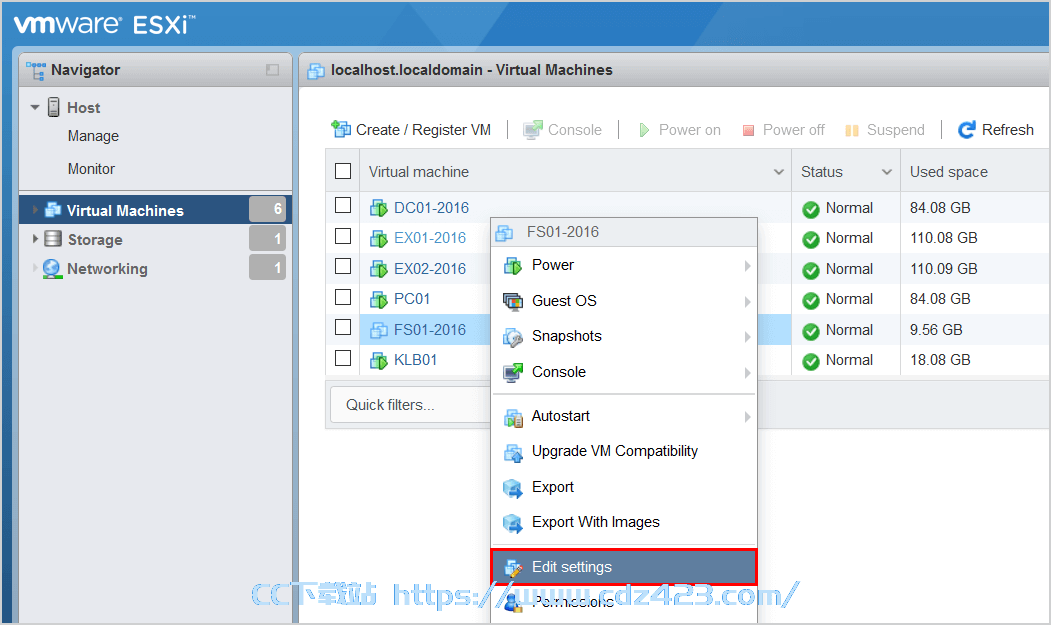1051x625 pixels.
Task: Click the blue Refresh arrow icon
Action: pyautogui.click(x=967, y=129)
